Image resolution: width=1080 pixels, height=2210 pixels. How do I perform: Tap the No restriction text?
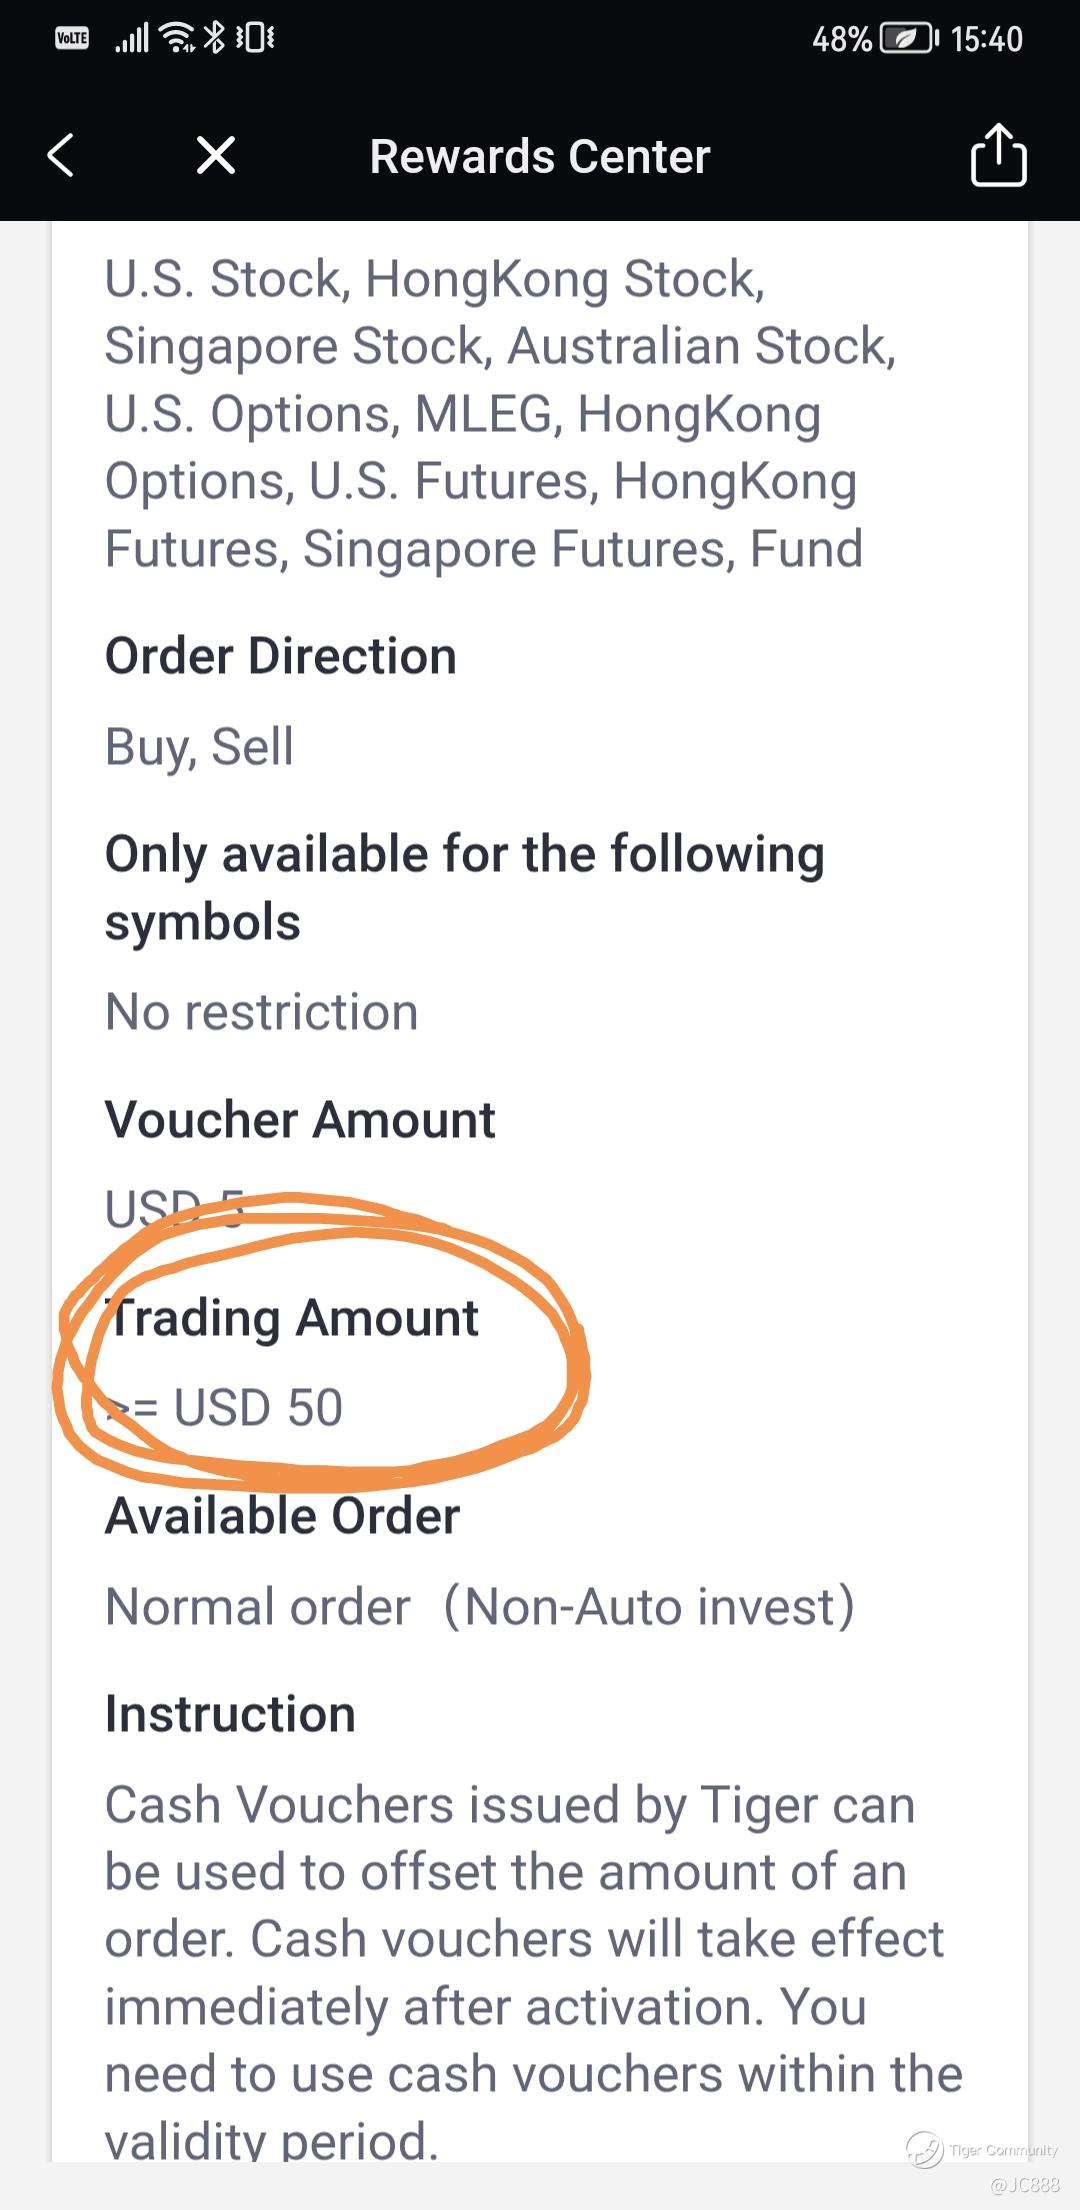(x=262, y=1012)
